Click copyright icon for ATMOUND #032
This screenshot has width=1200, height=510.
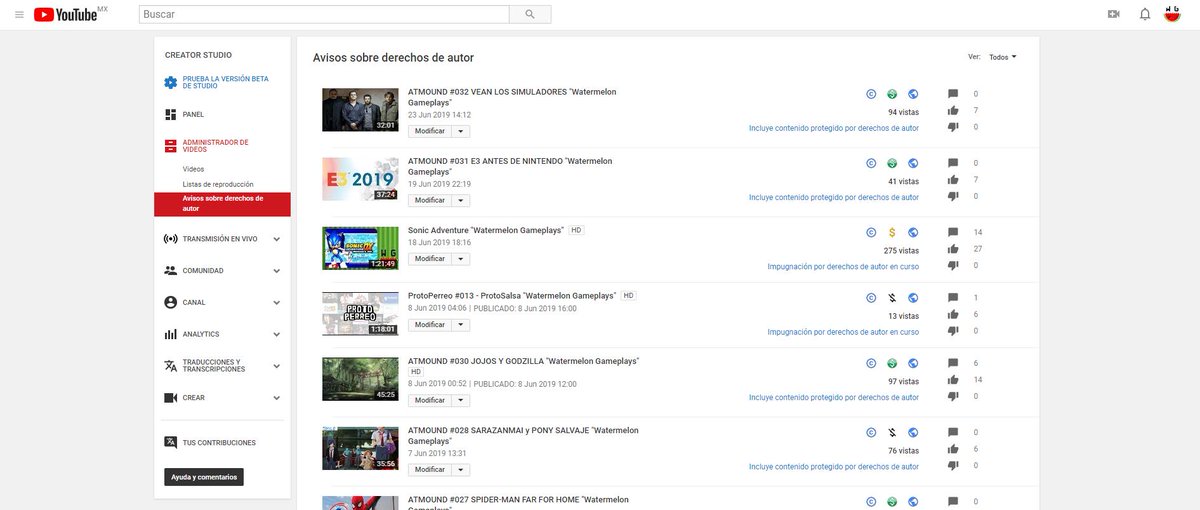[871, 94]
